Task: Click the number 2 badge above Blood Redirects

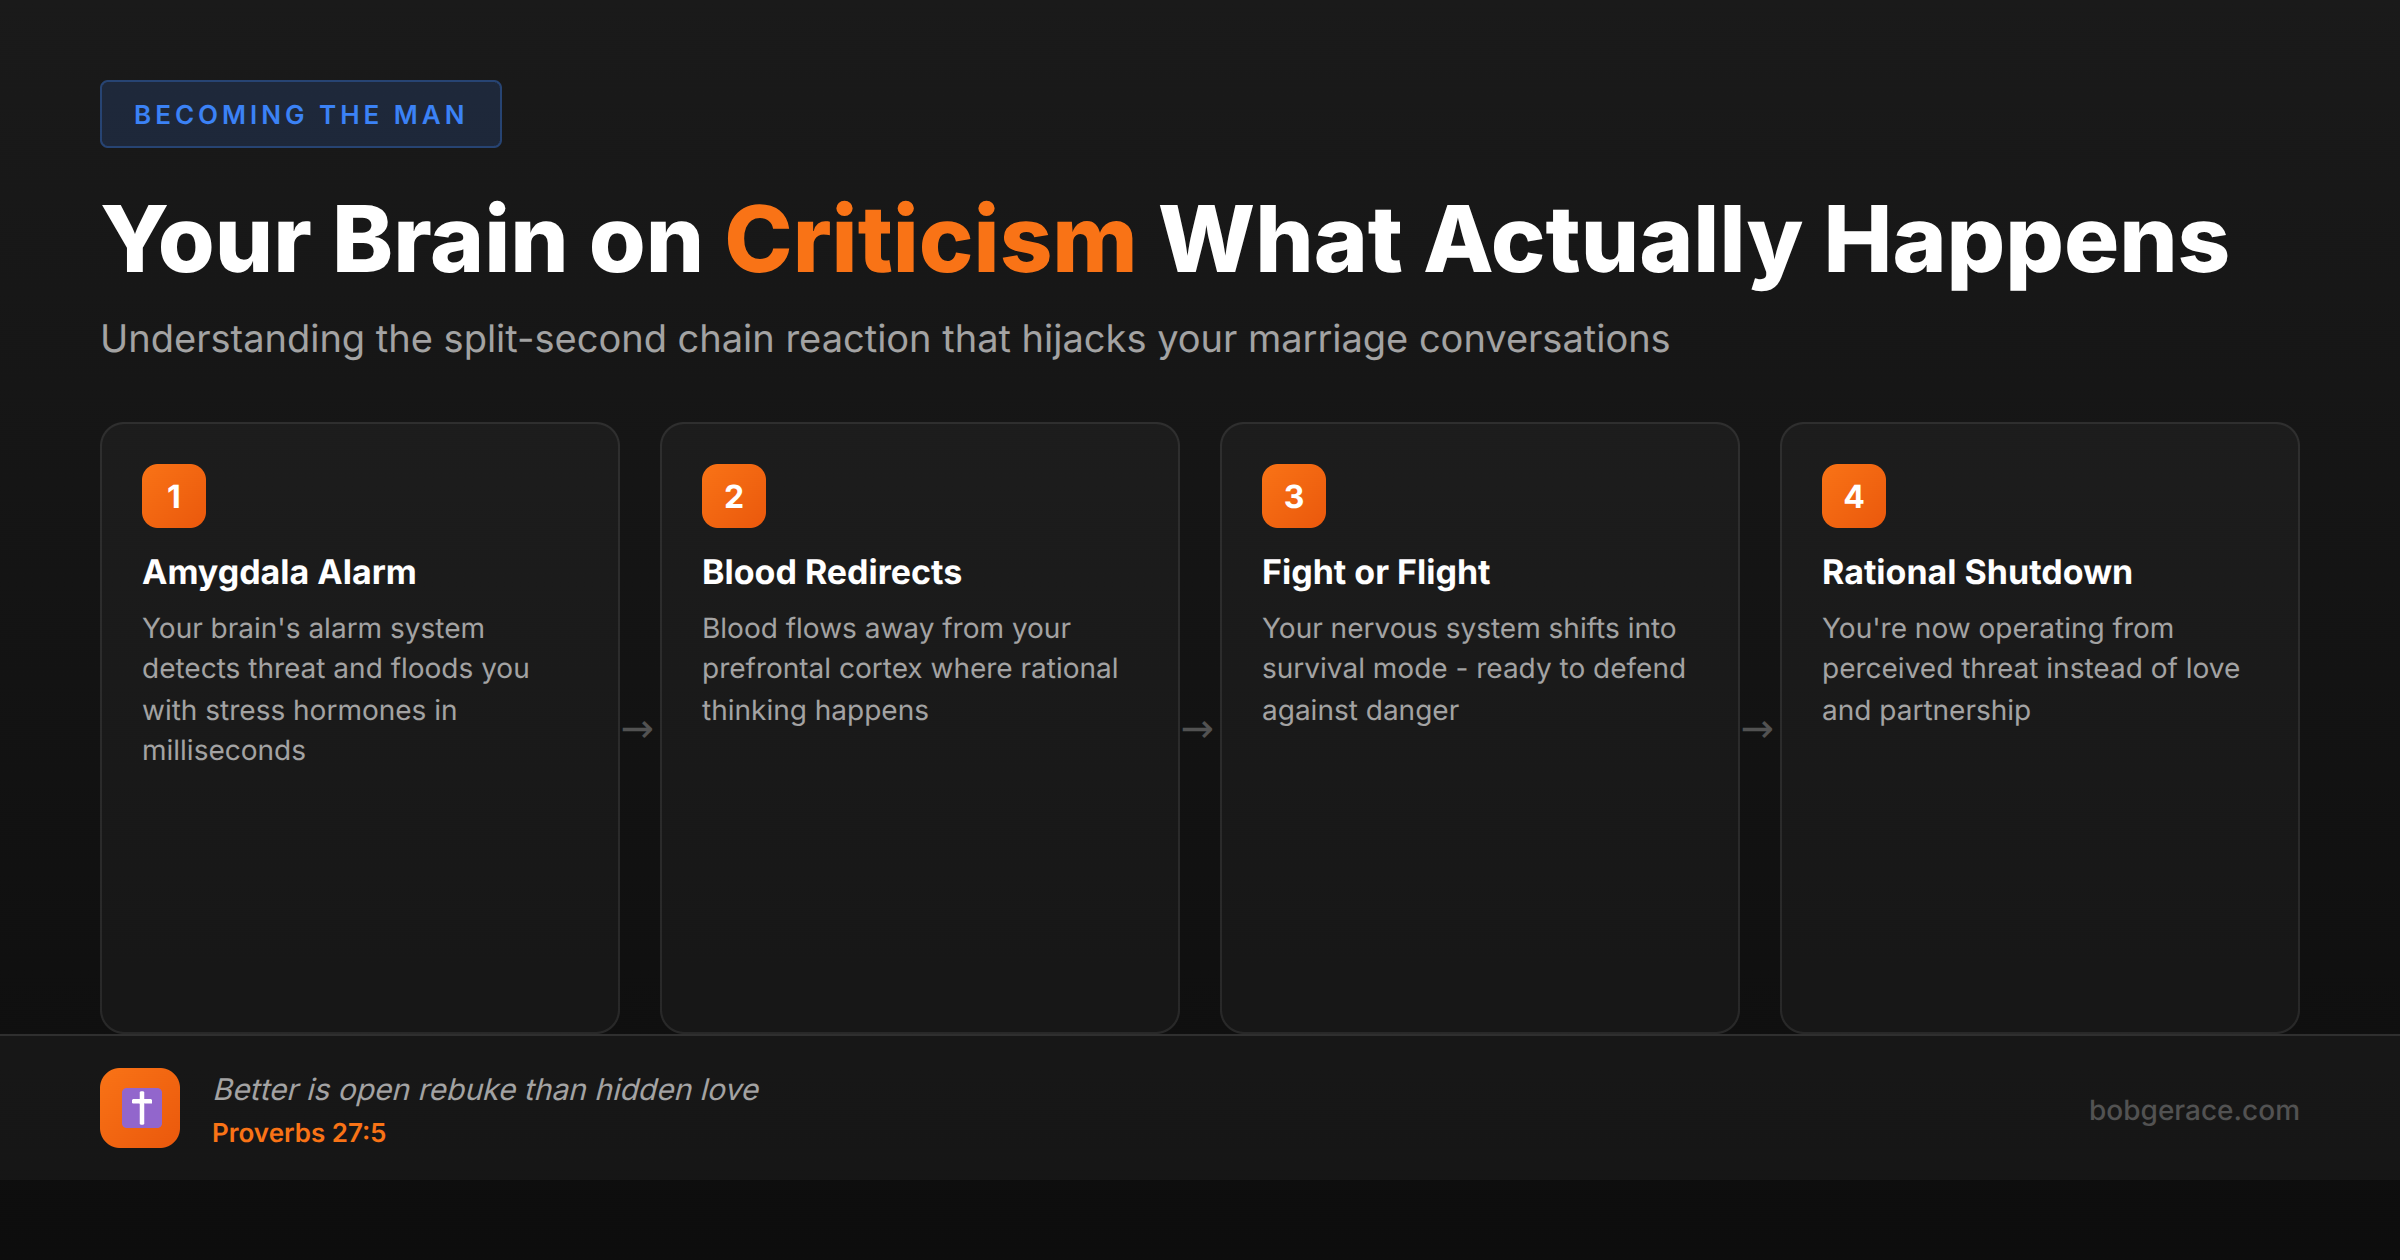Action: (x=733, y=494)
